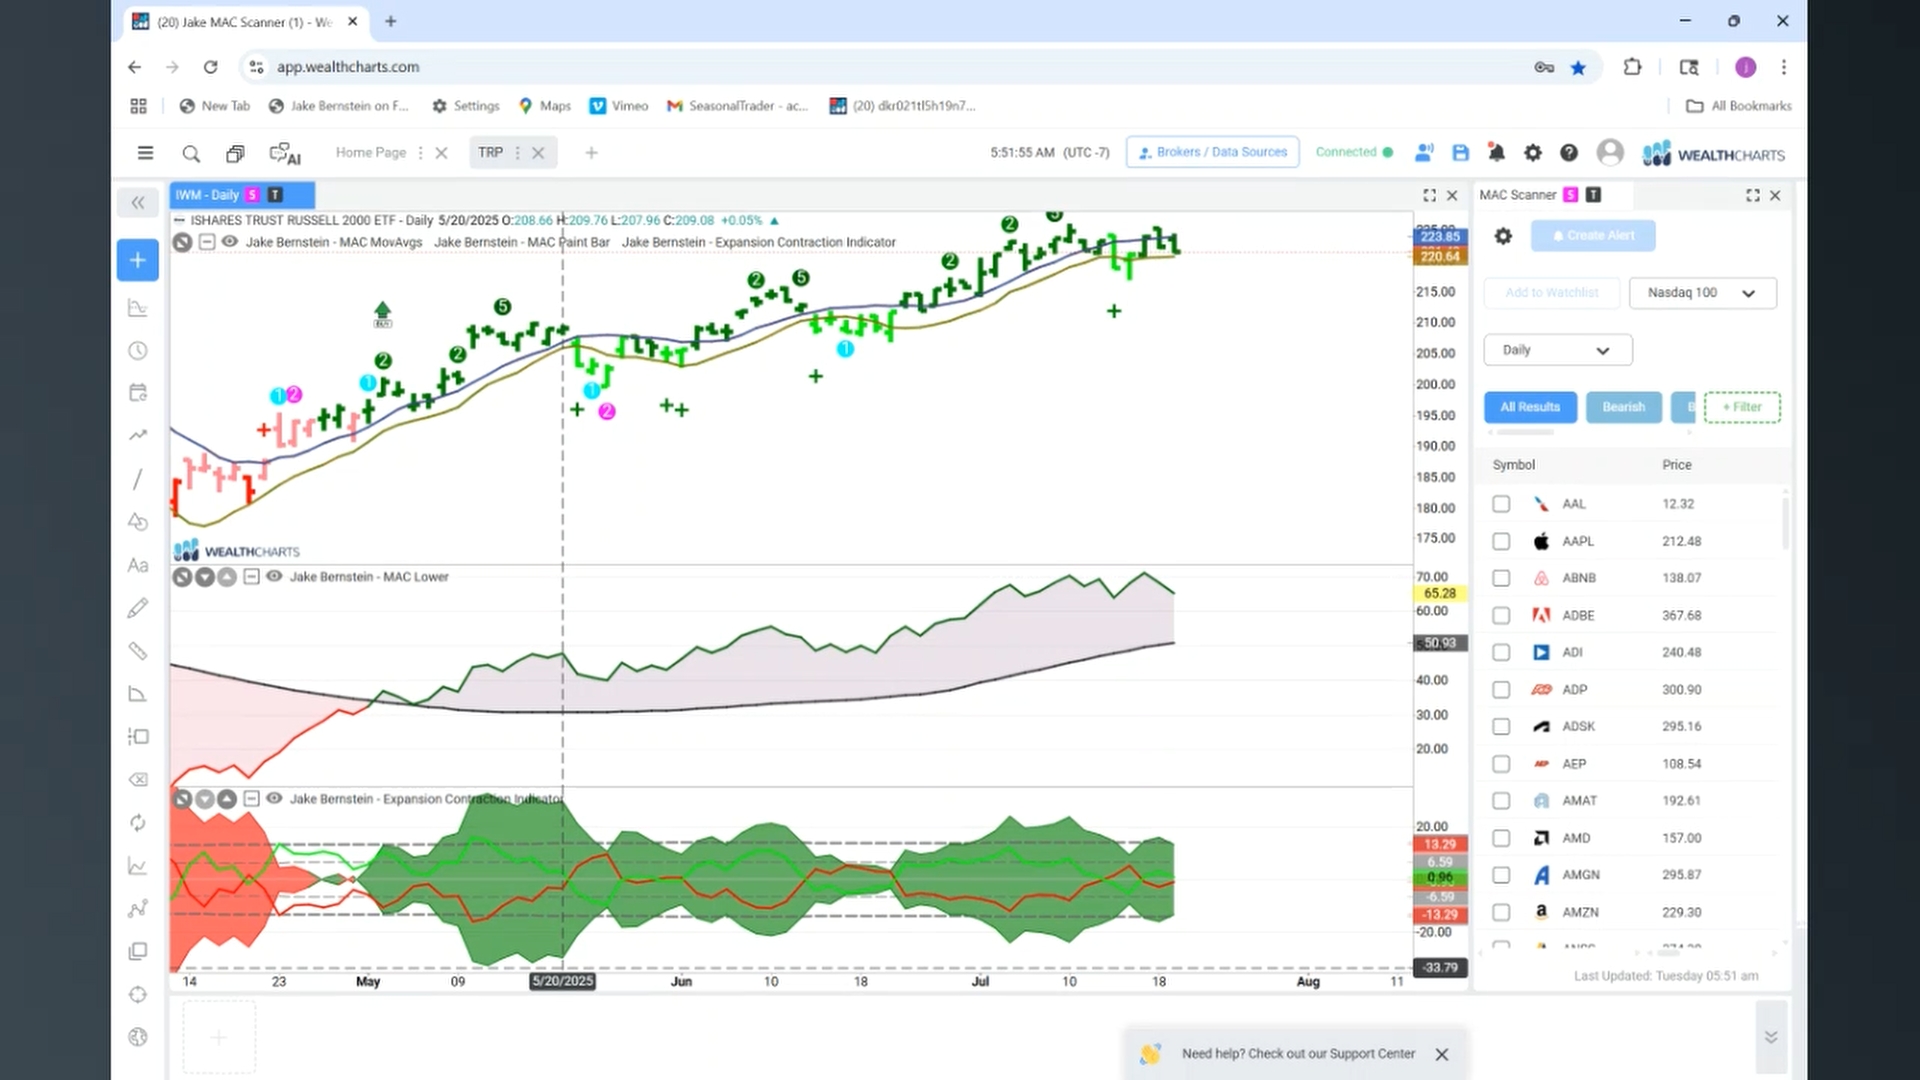Tick the AAPL checkbox

[1501, 541]
